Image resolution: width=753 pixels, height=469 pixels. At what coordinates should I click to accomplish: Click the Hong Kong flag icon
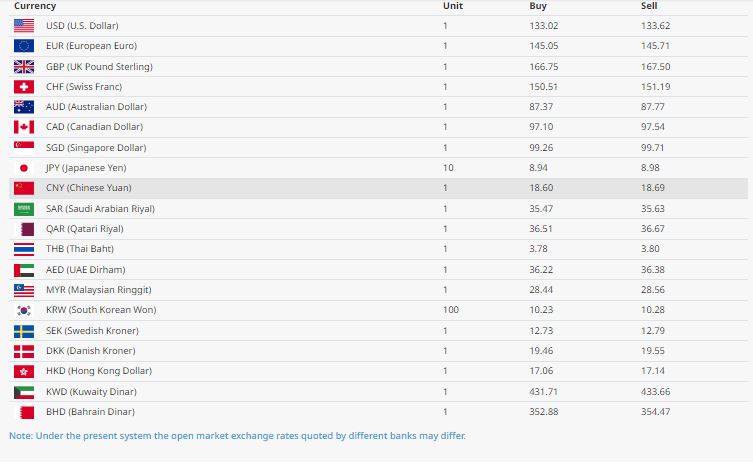pos(25,371)
